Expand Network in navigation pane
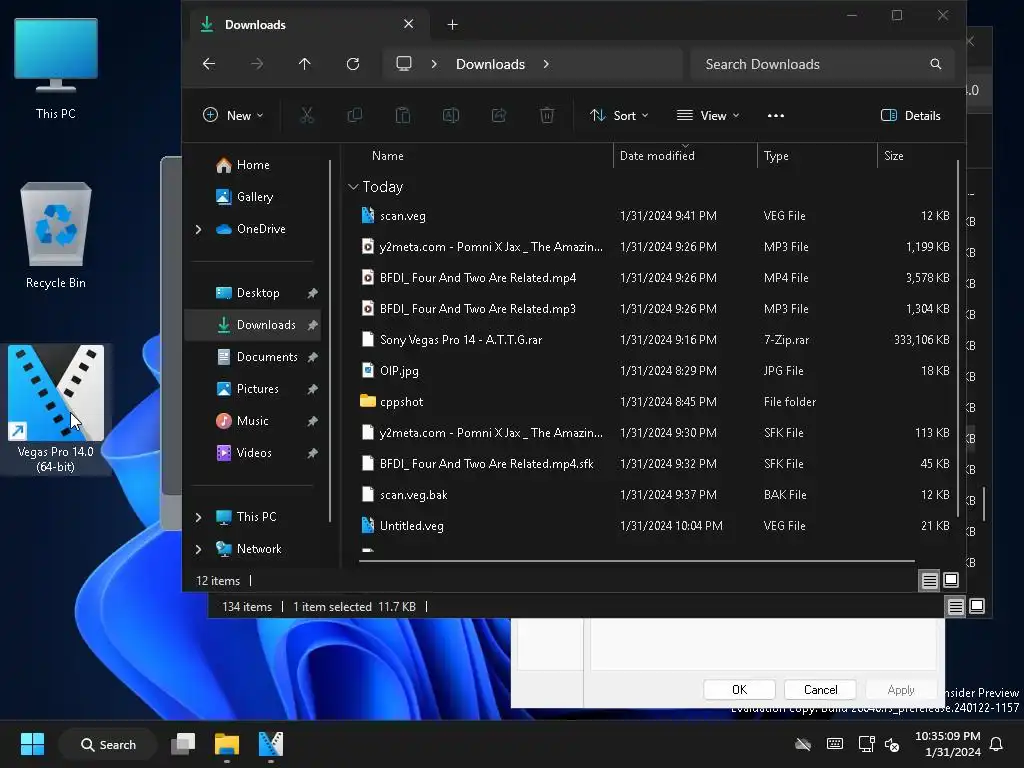The width and height of the screenshot is (1024, 768). (x=199, y=549)
